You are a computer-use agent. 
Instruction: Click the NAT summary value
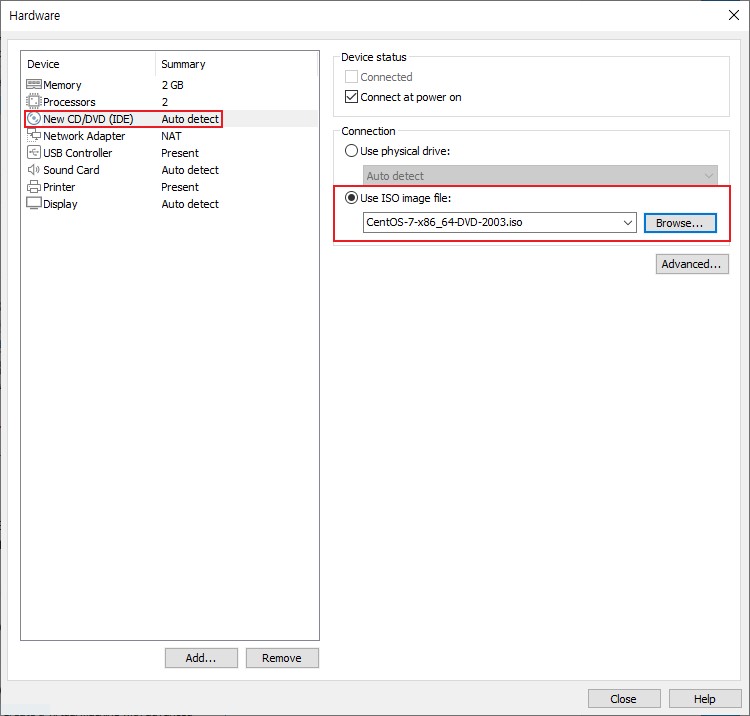tap(171, 136)
